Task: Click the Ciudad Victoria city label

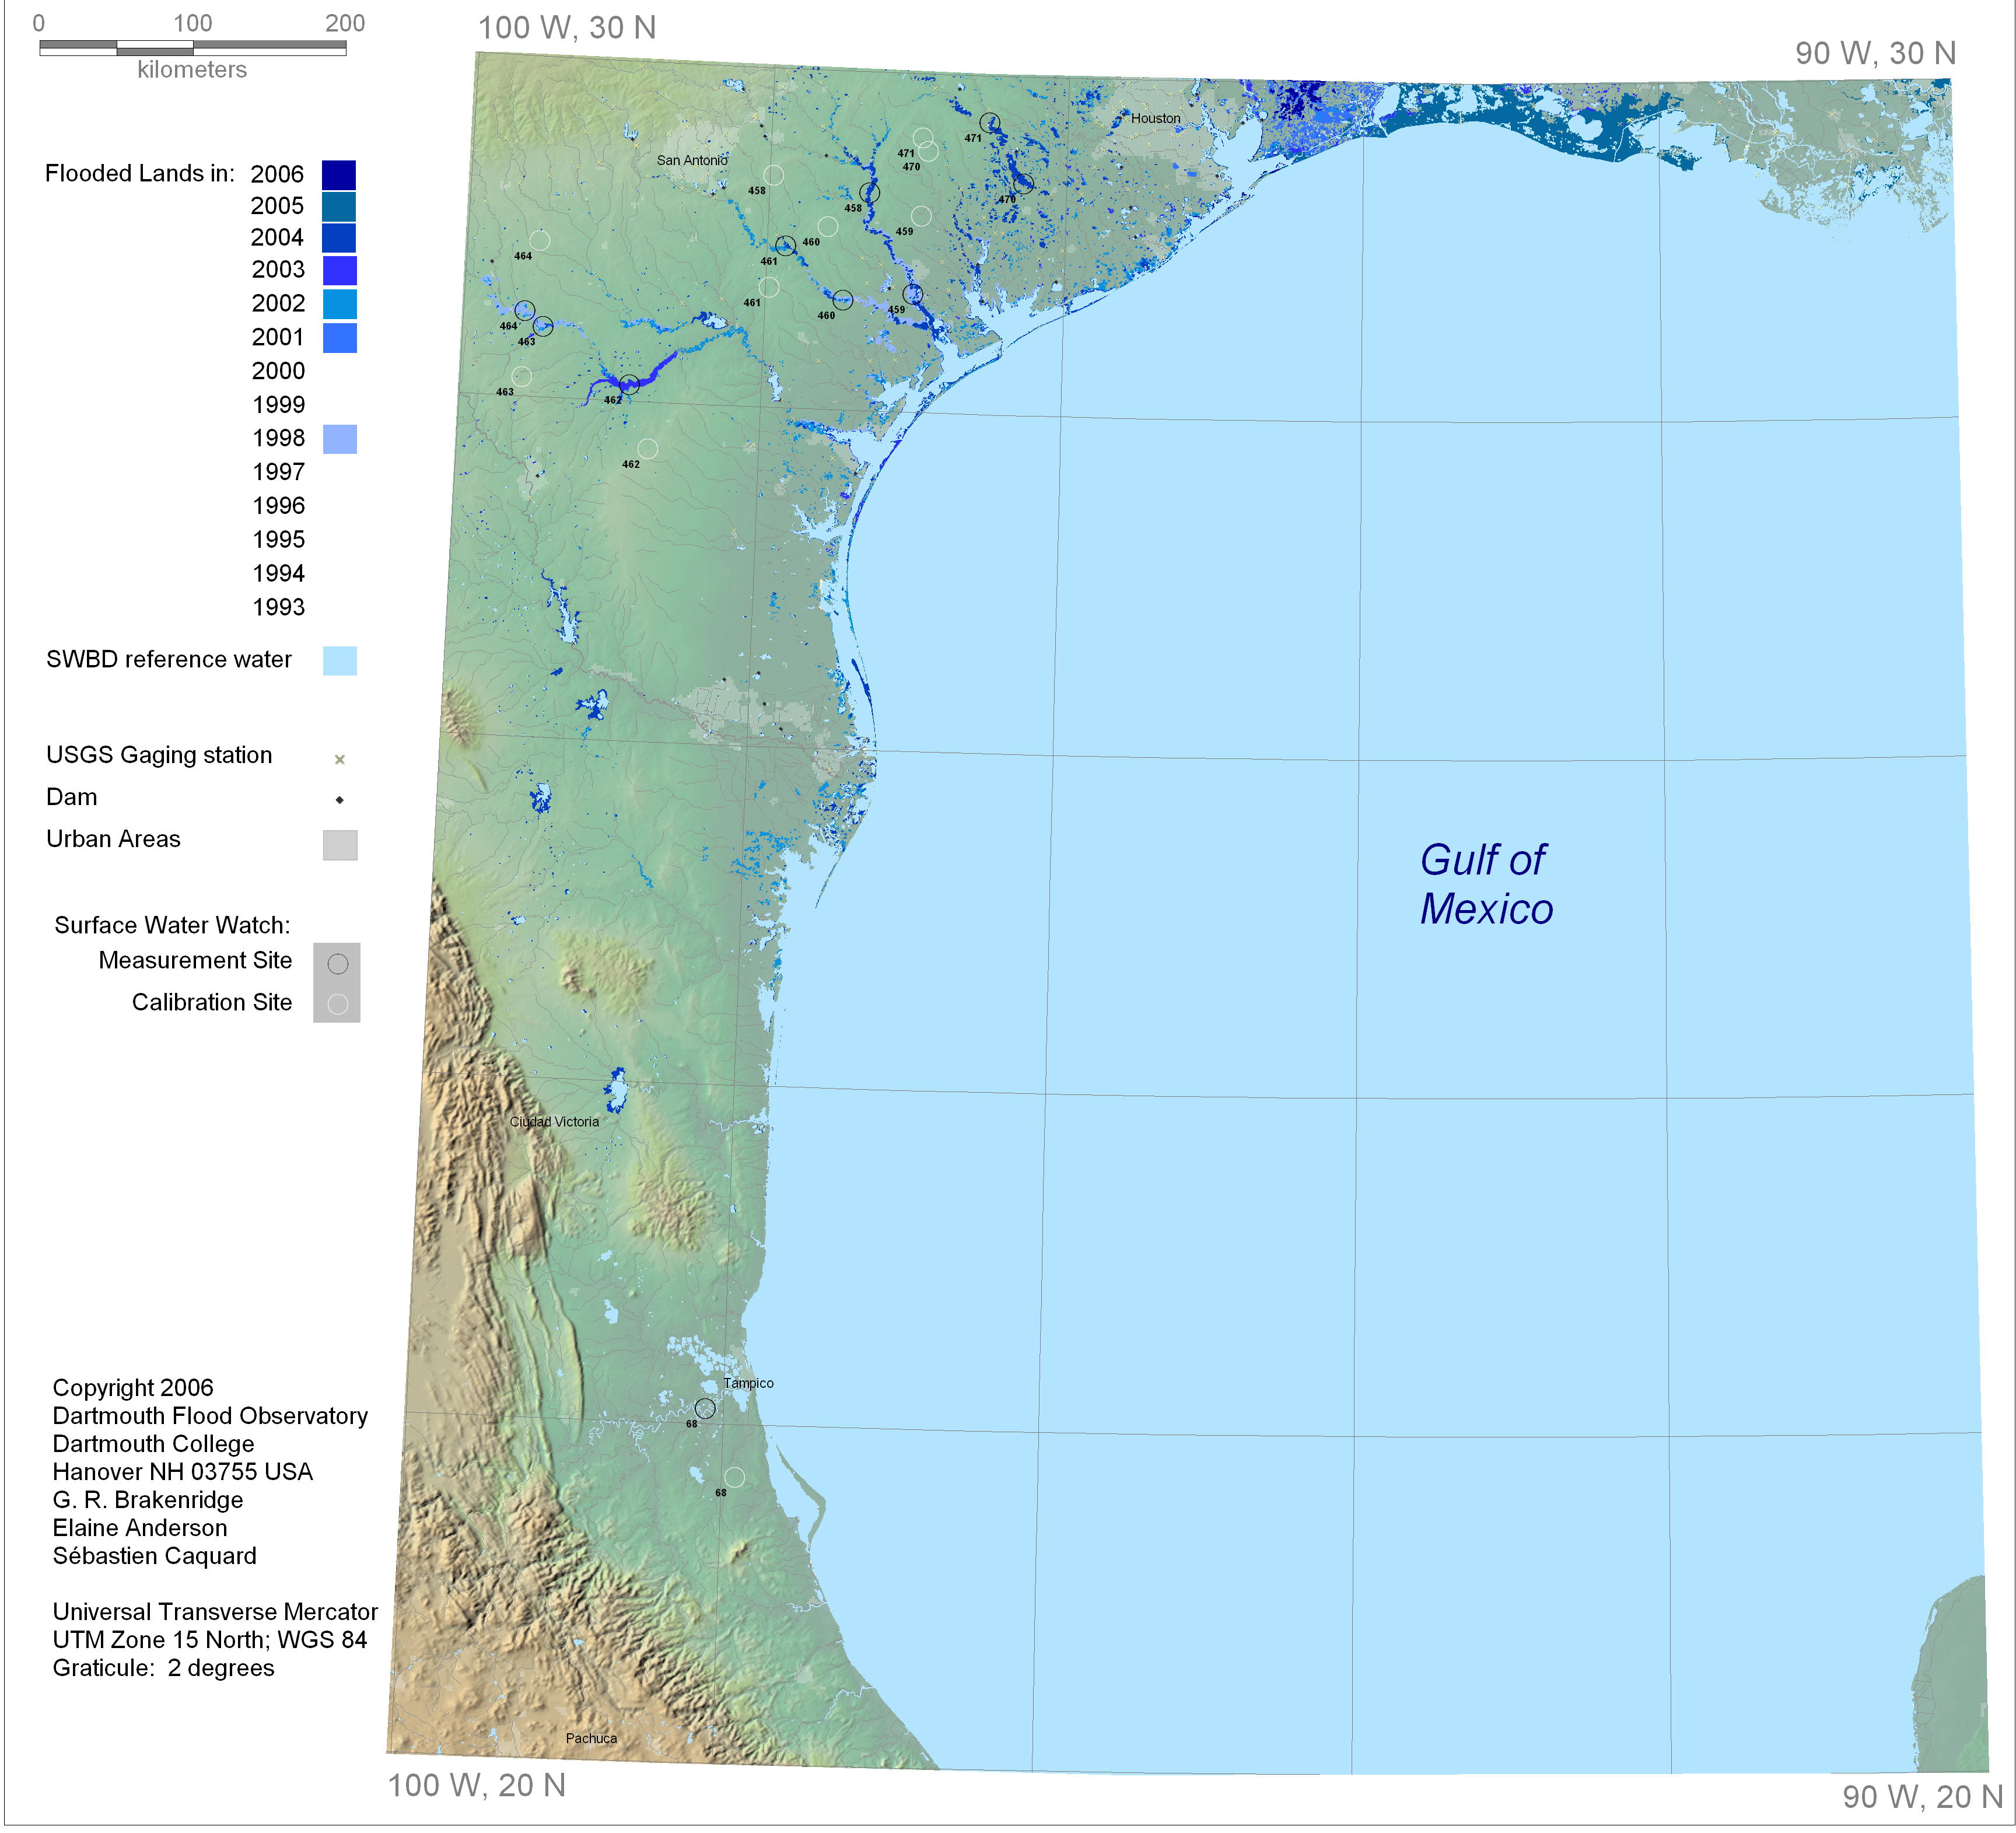Action: click(554, 1122)
